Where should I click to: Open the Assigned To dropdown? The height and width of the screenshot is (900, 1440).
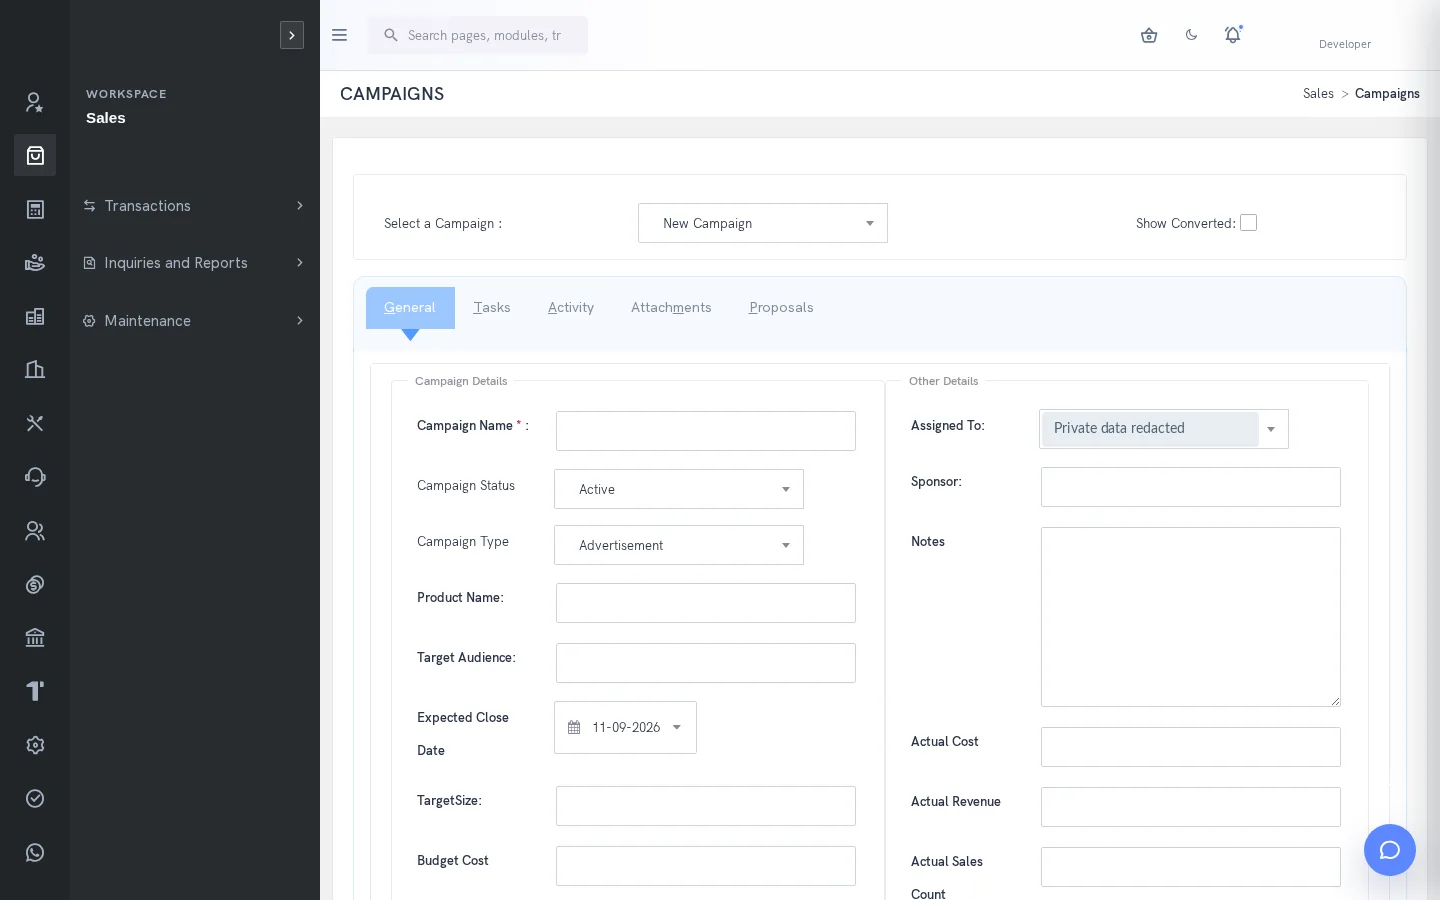coord(1164,429)
